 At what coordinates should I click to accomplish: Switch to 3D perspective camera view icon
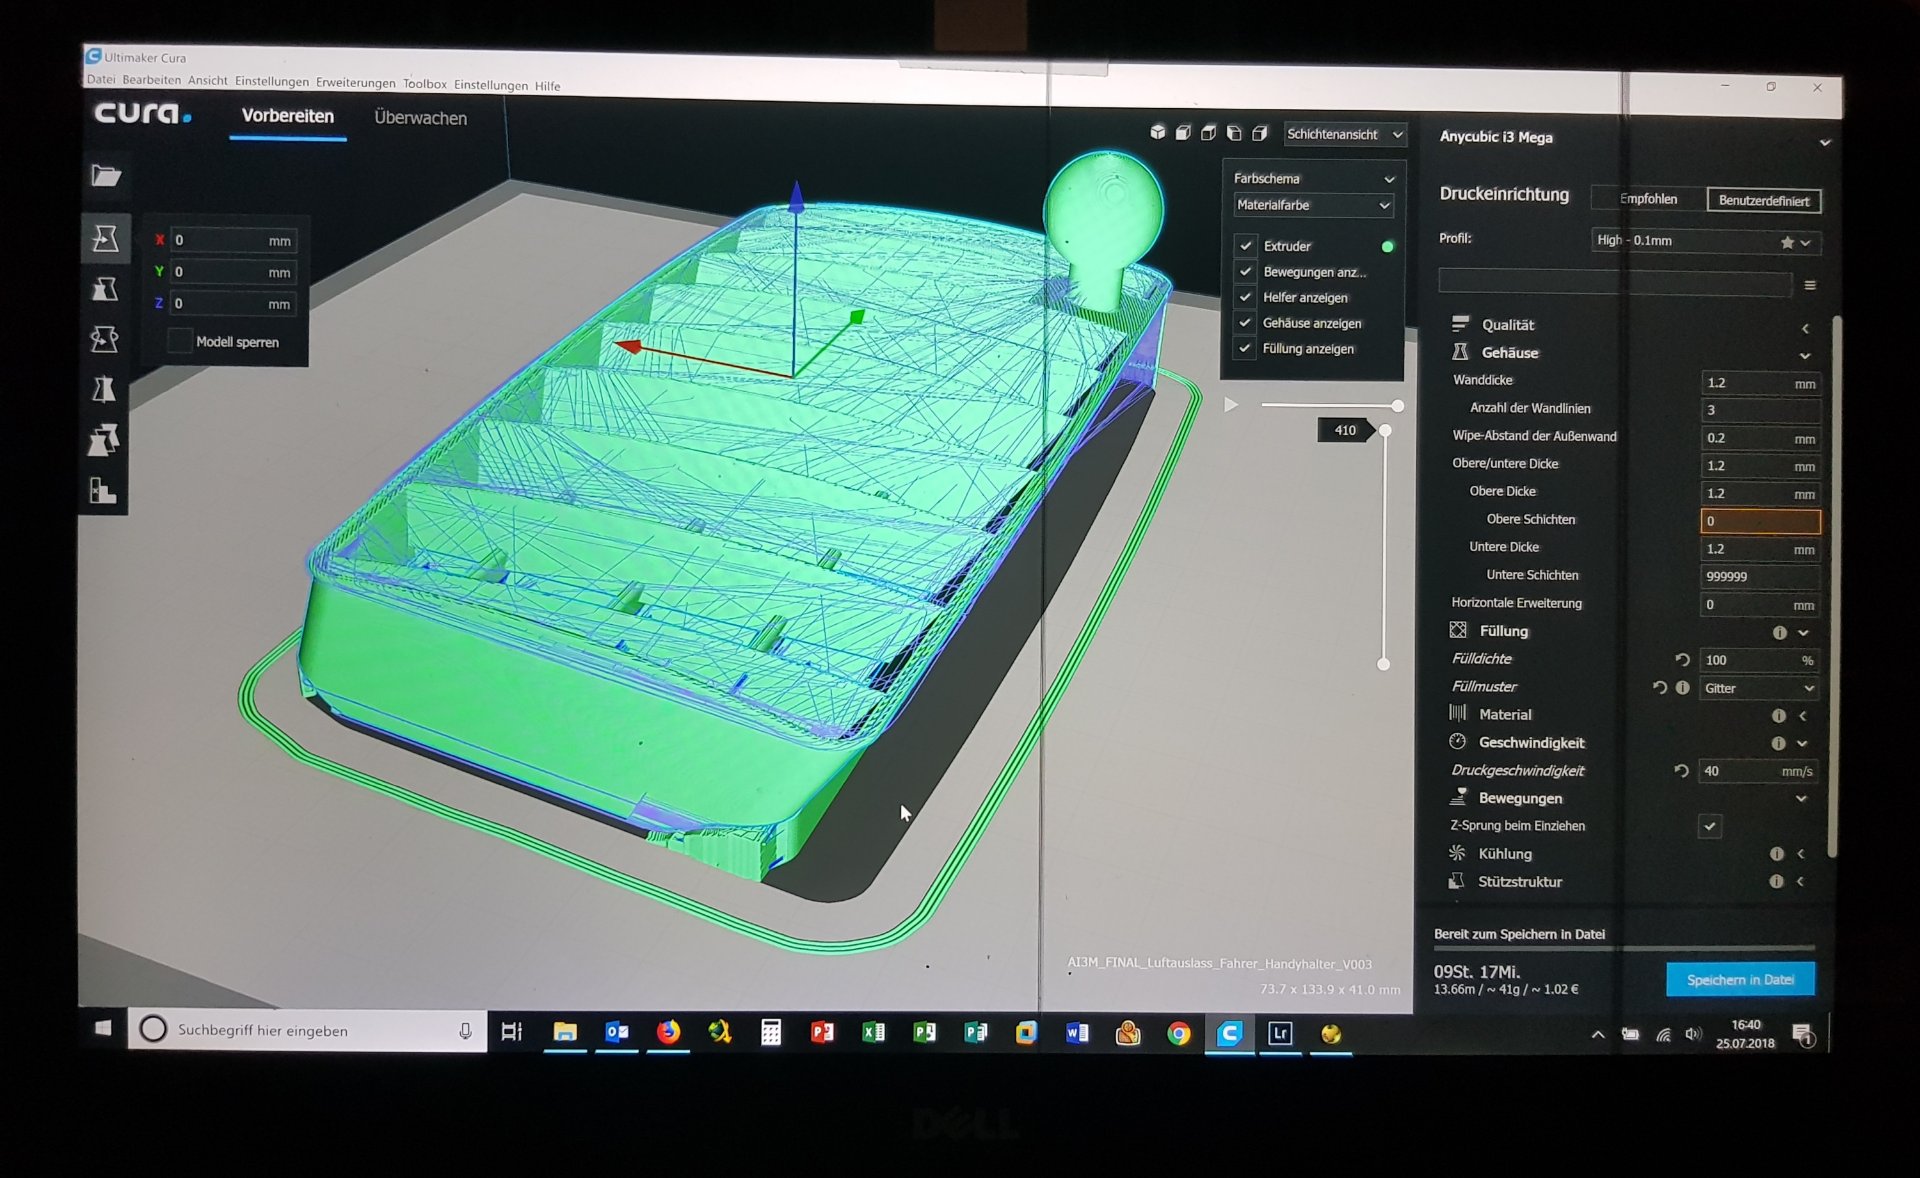point(1157,132)
